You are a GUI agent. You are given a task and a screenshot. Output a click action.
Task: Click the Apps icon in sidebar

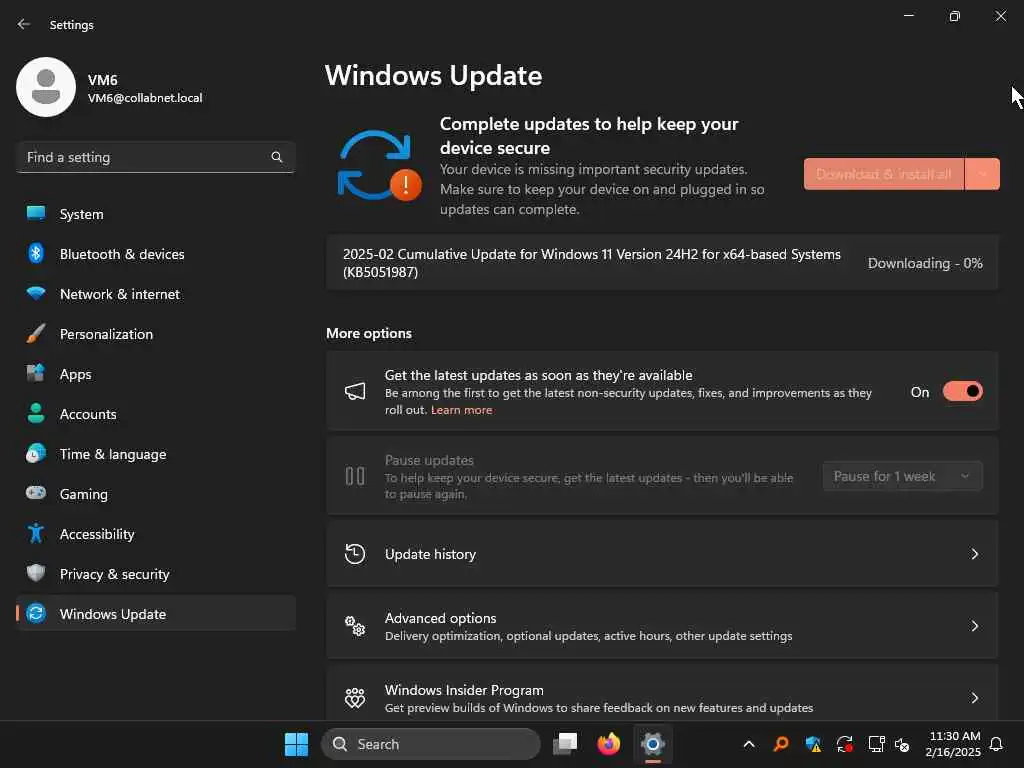tap(36, 374)
